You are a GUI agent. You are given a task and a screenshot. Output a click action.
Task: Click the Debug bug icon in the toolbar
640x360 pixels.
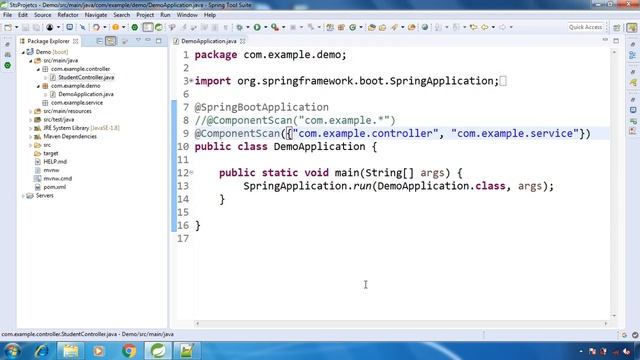pos(240,27)
